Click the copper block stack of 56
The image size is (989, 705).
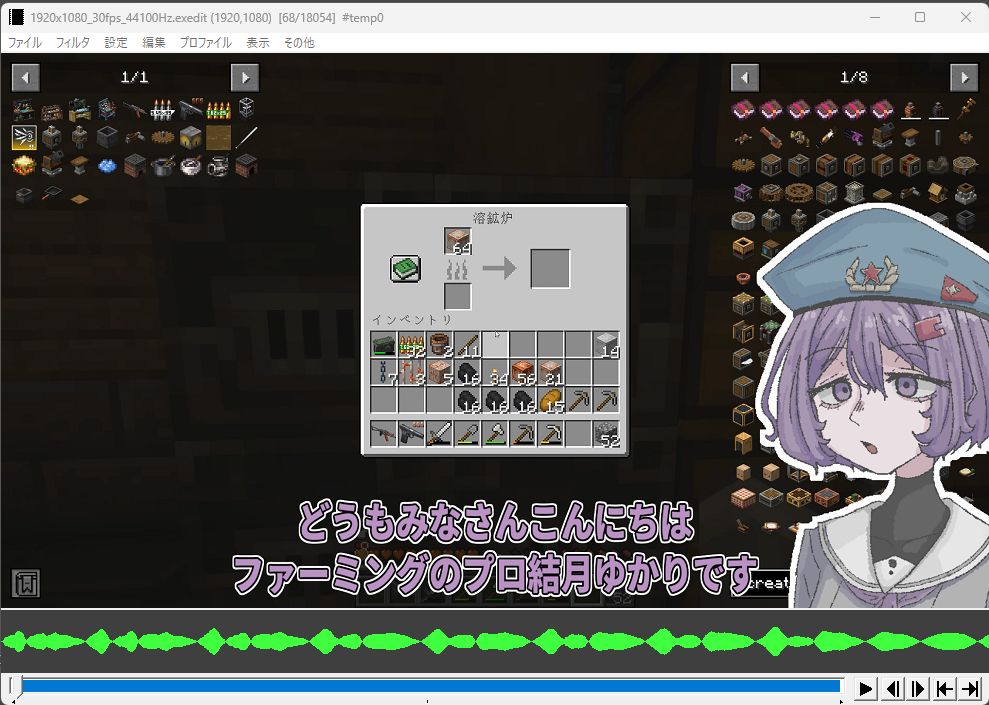point(523,373)
